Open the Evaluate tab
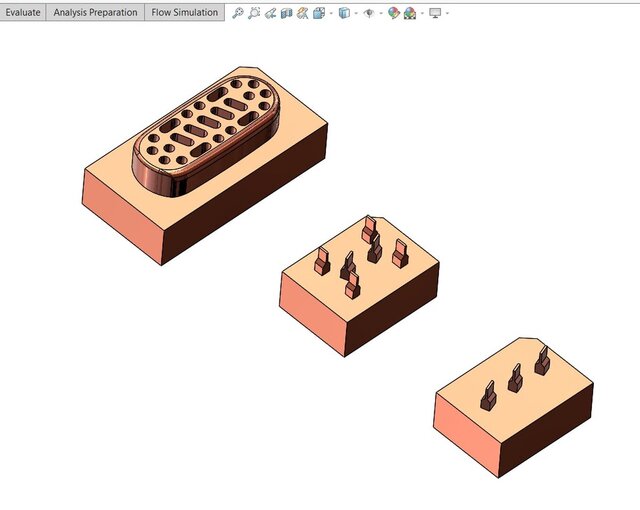 pyautogui.click(x=22, y=13)
